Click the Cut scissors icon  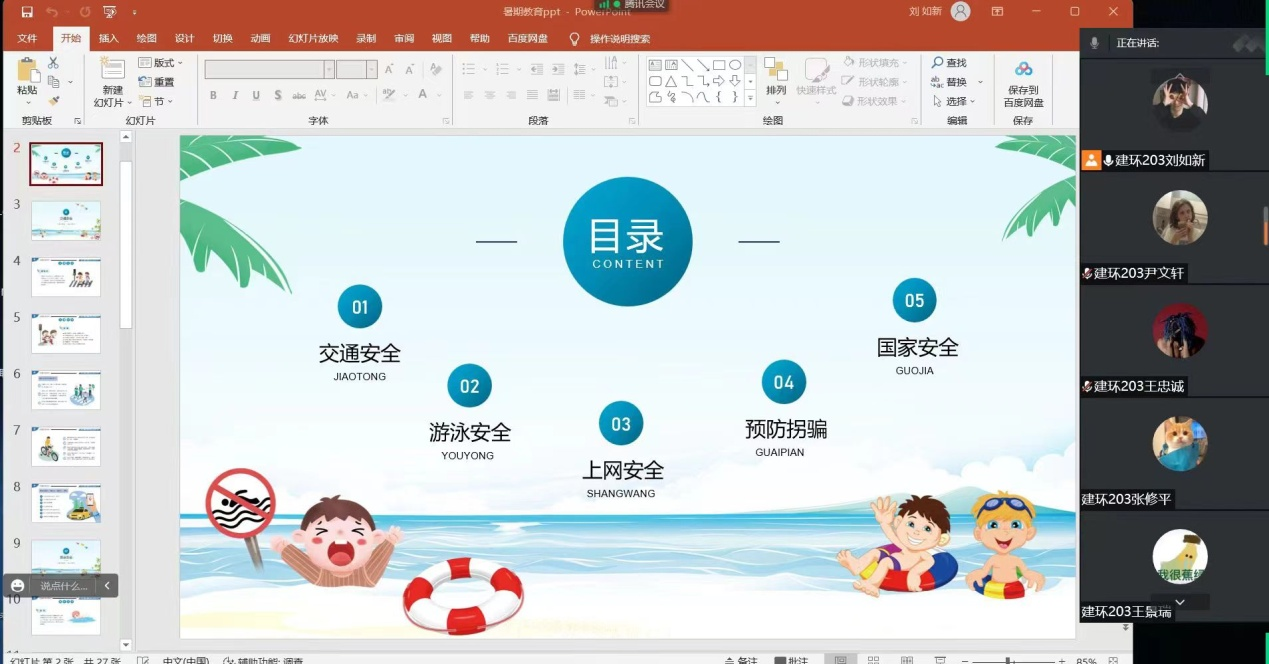pos(53,63)
